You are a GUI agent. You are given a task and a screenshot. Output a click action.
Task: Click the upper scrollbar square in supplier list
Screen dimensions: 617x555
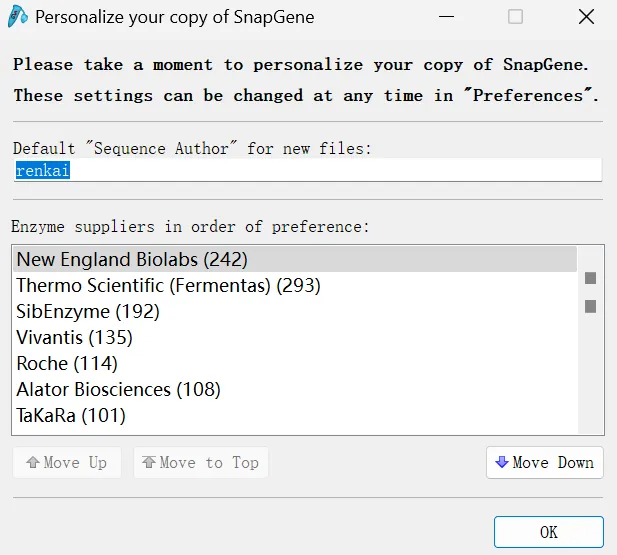click(x=590, y=278)
